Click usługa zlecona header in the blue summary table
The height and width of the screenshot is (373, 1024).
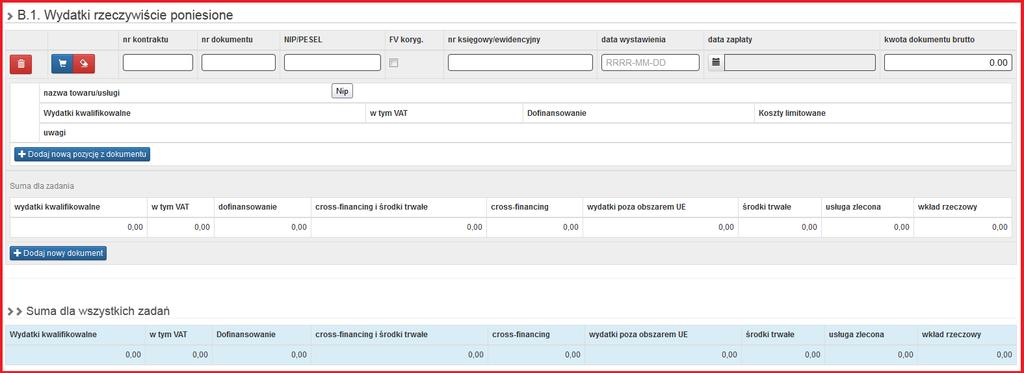856,334
